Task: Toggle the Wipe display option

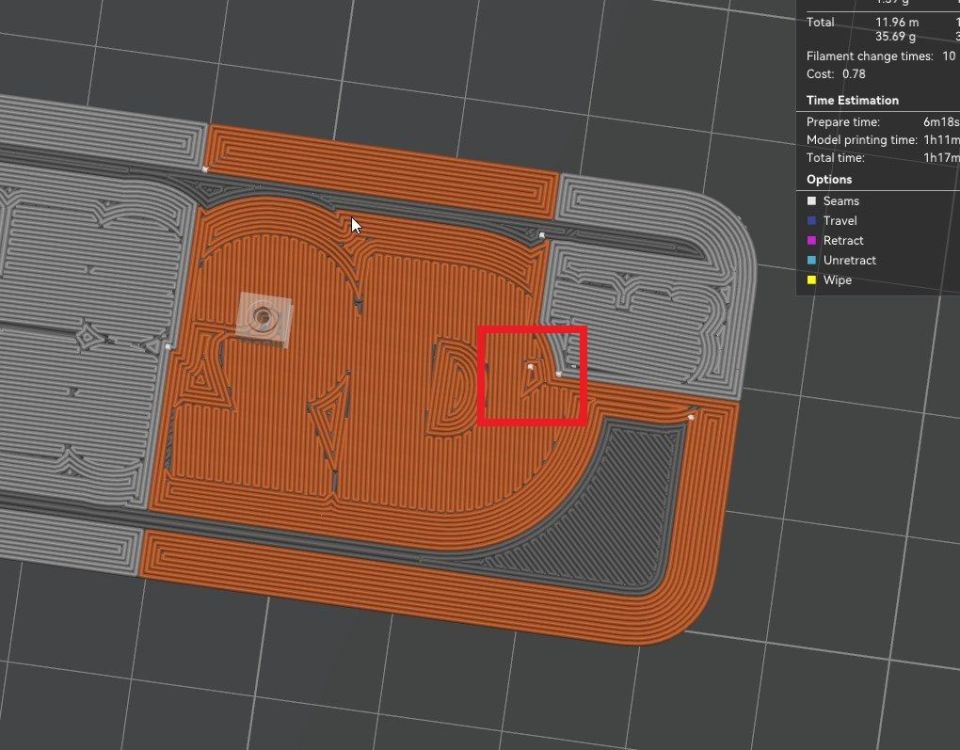Action: [x=812, y=280]
